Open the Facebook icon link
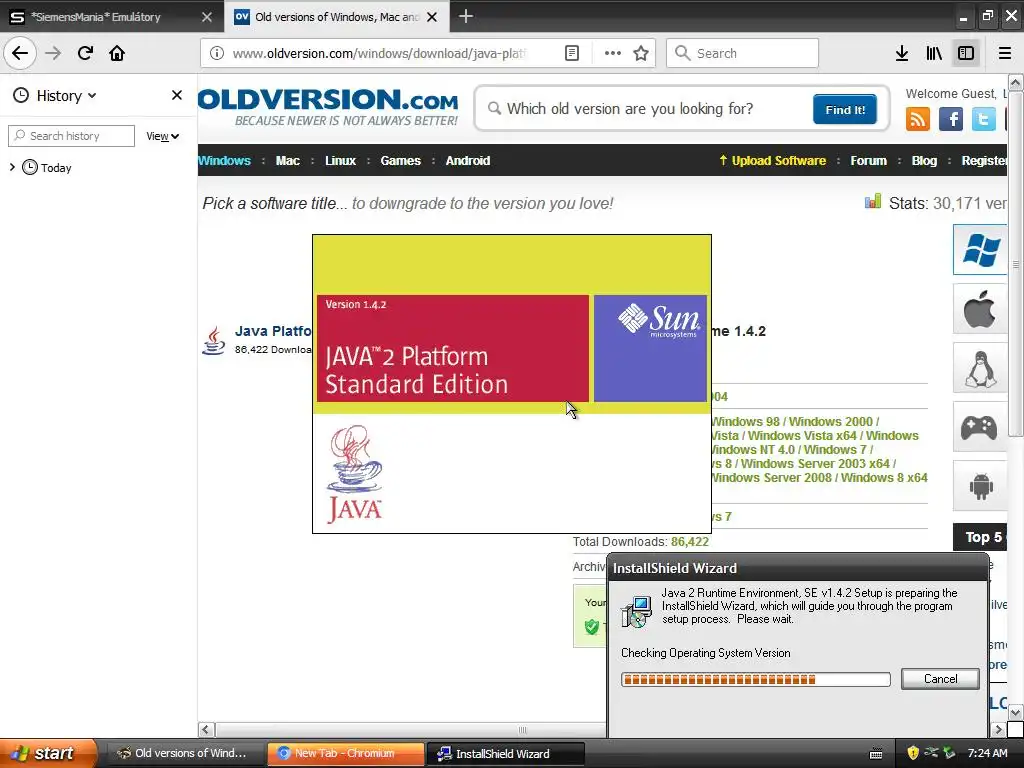The image size is (1024, 768). [x=950, y=119]
